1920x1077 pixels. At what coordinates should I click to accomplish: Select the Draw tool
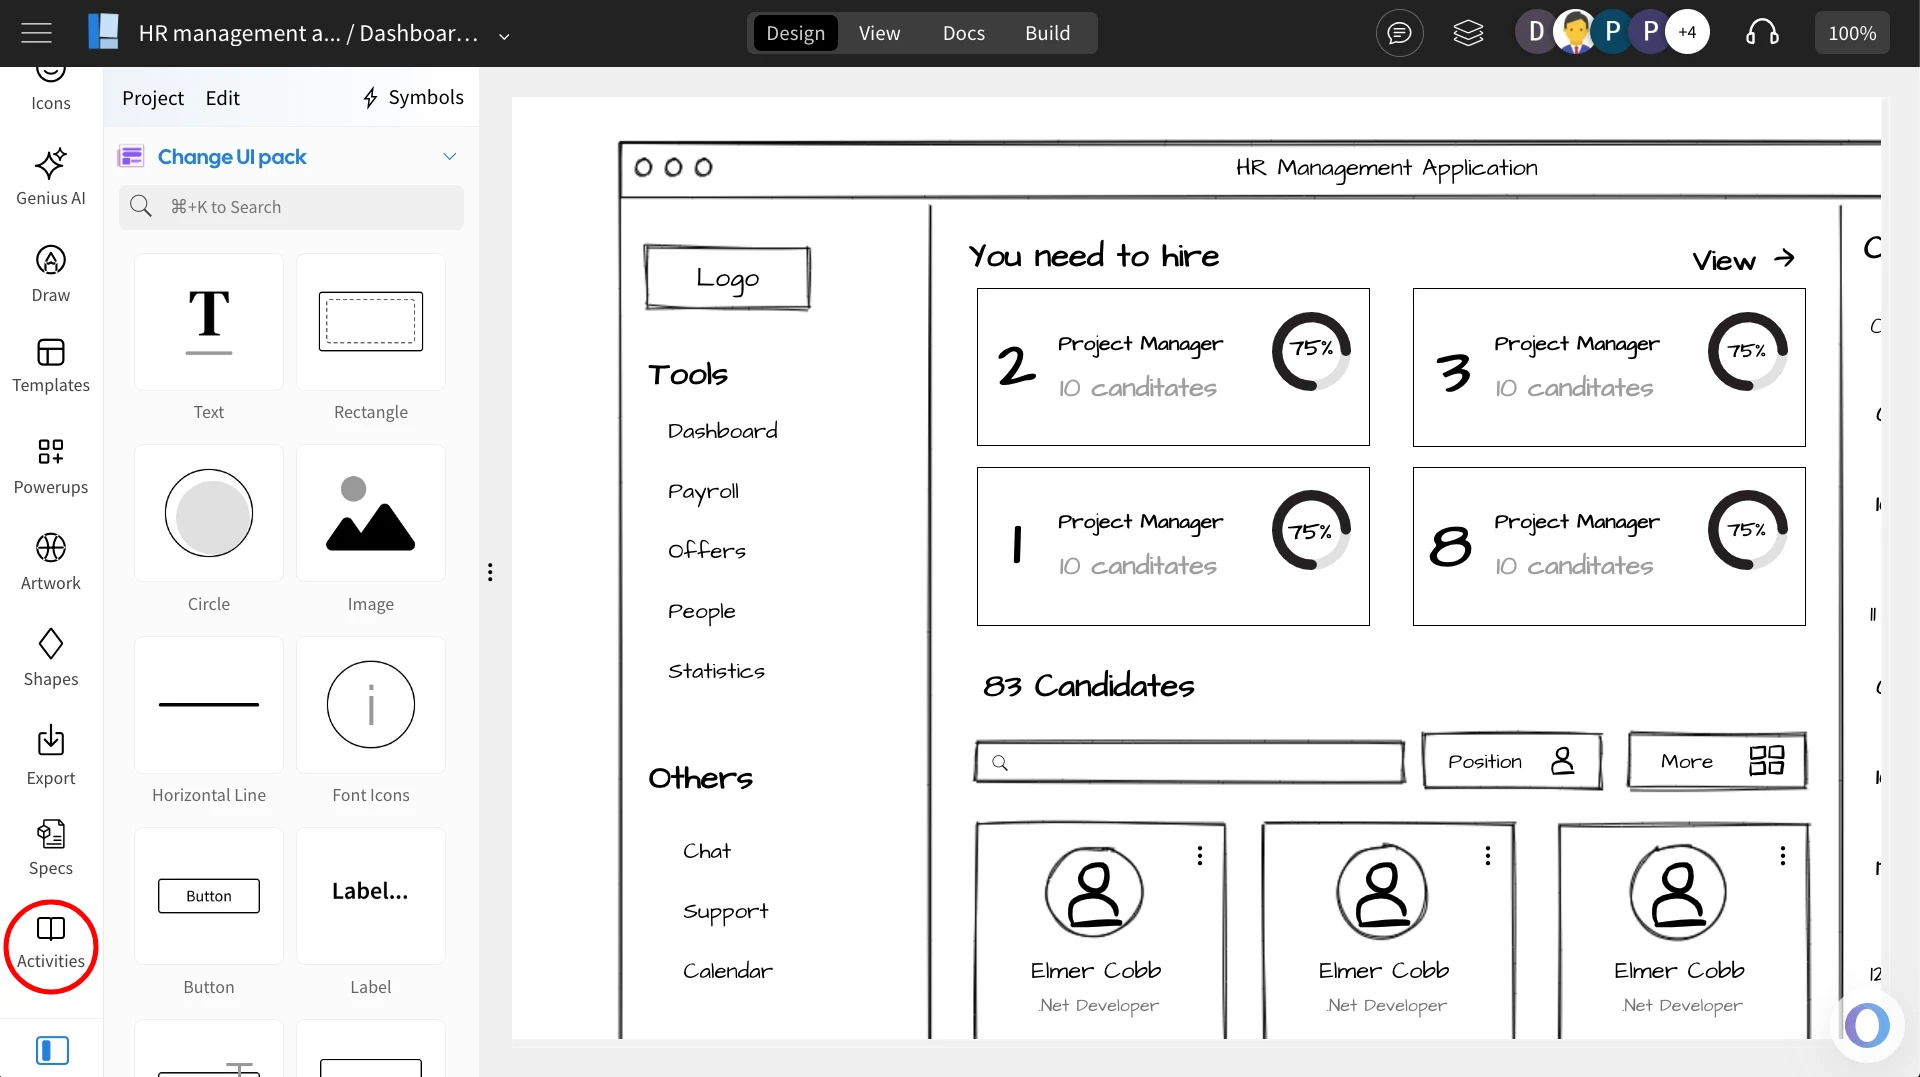(50, 272)
